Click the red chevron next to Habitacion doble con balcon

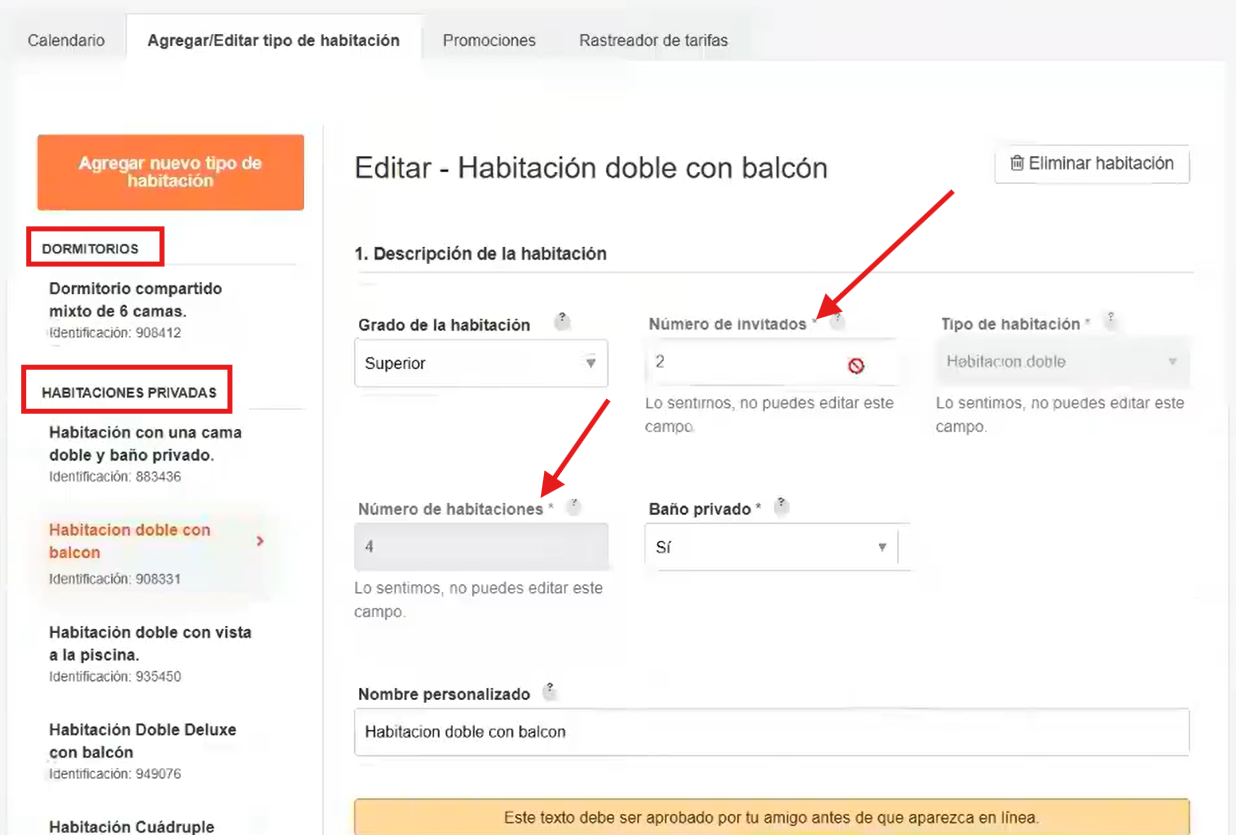click(x=260, y=541)
